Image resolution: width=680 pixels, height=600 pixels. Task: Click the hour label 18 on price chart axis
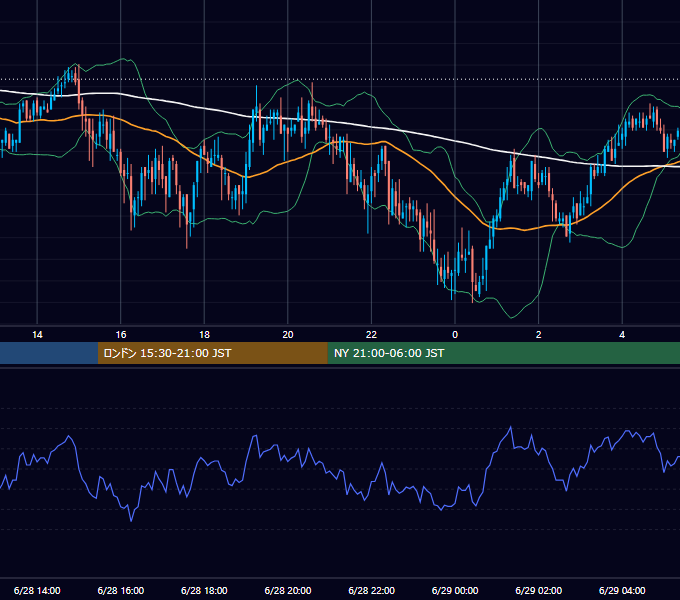(x=204, y=335)
